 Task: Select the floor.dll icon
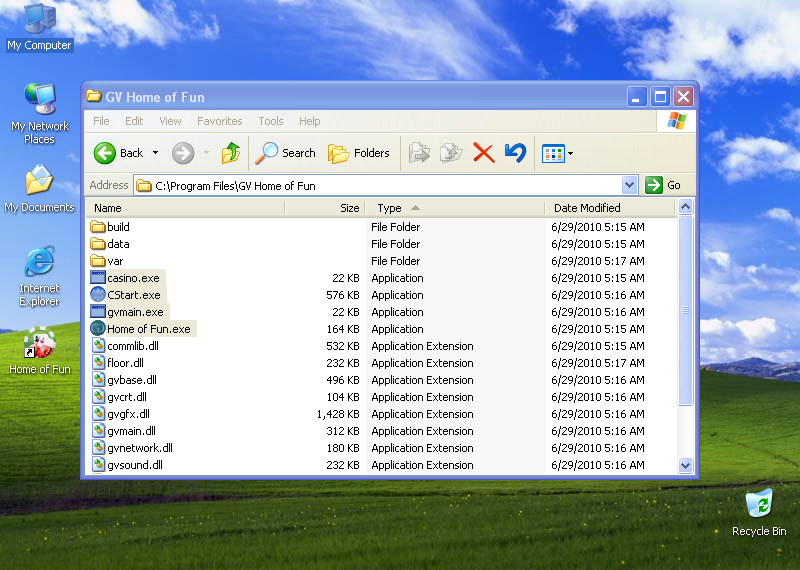98,363
